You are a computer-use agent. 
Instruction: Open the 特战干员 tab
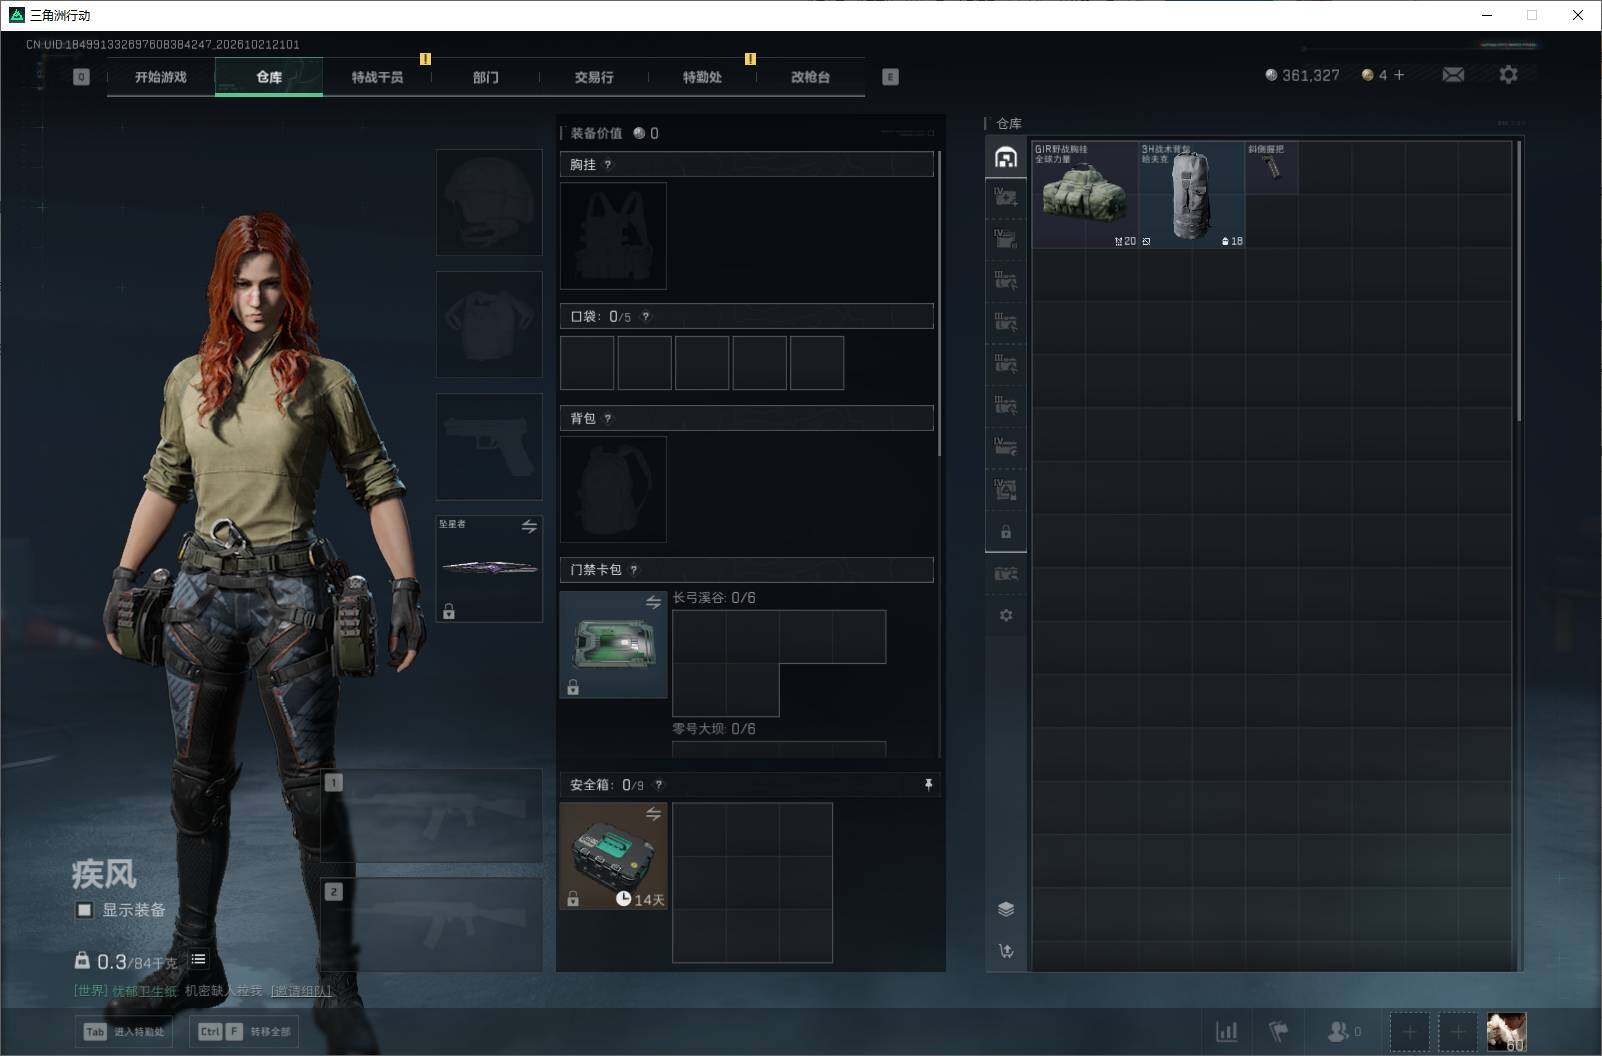click(x=377, y=77)
